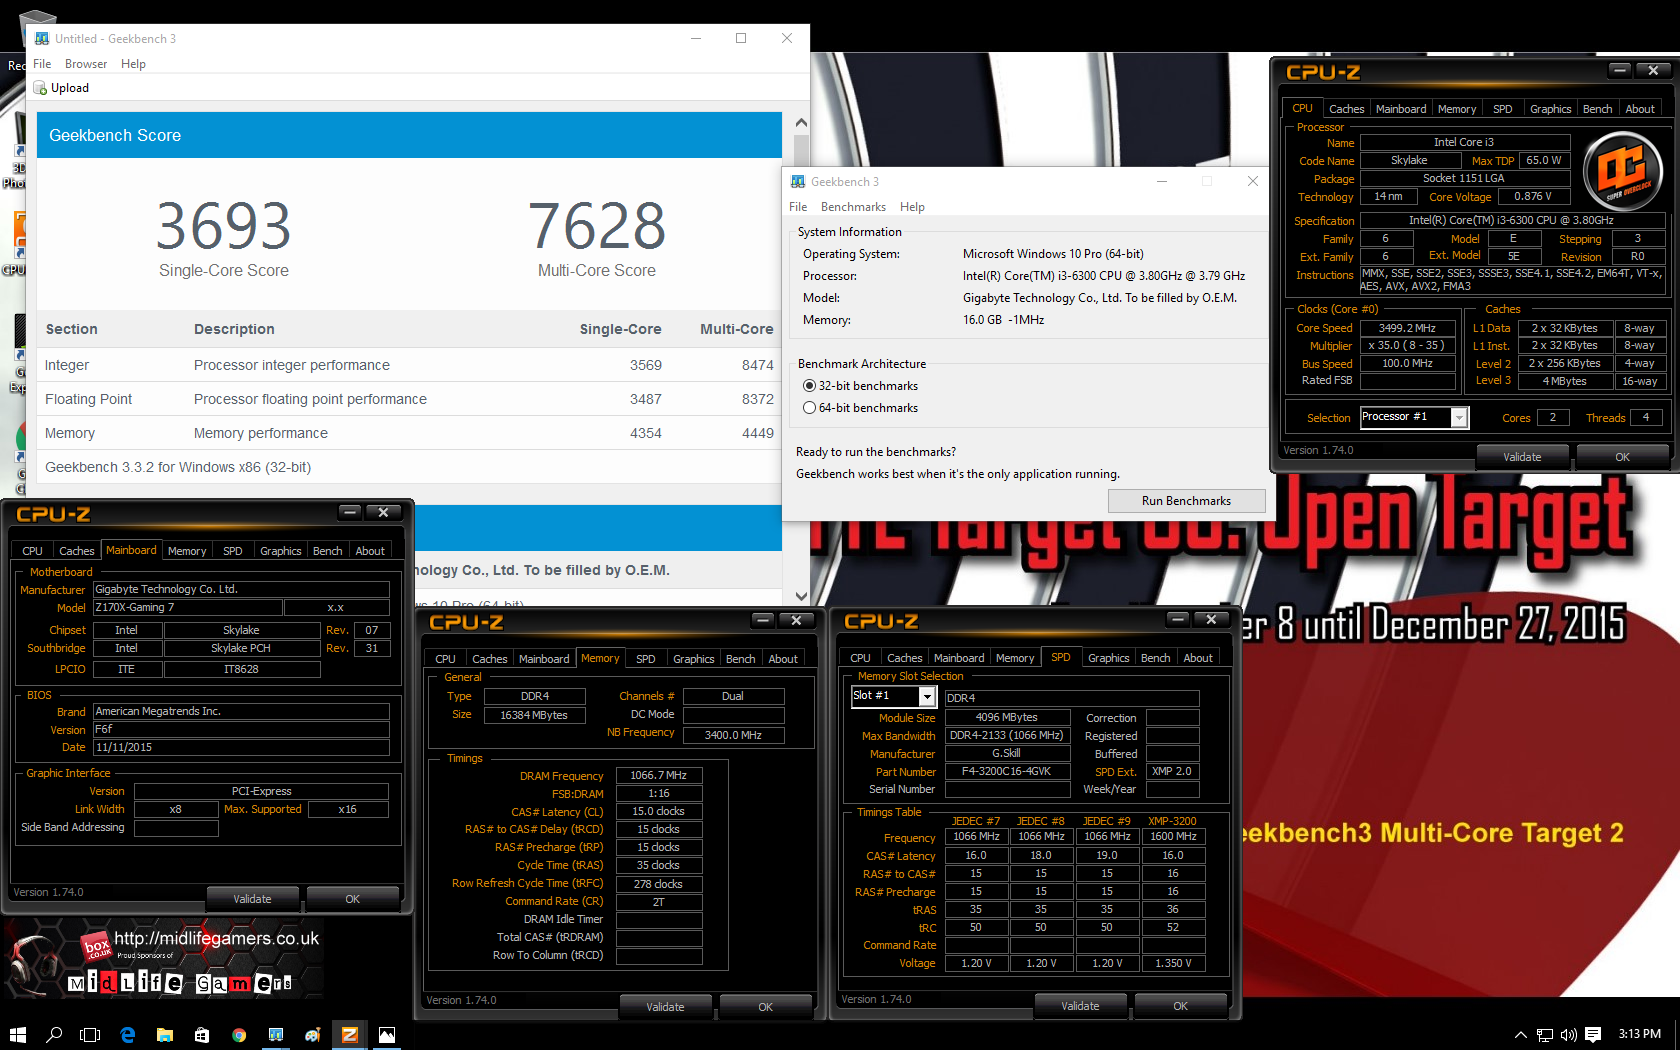Click Geekbench results scrollbar up arrow
The image size is (1680, 1050).
[x=801, y=123]
